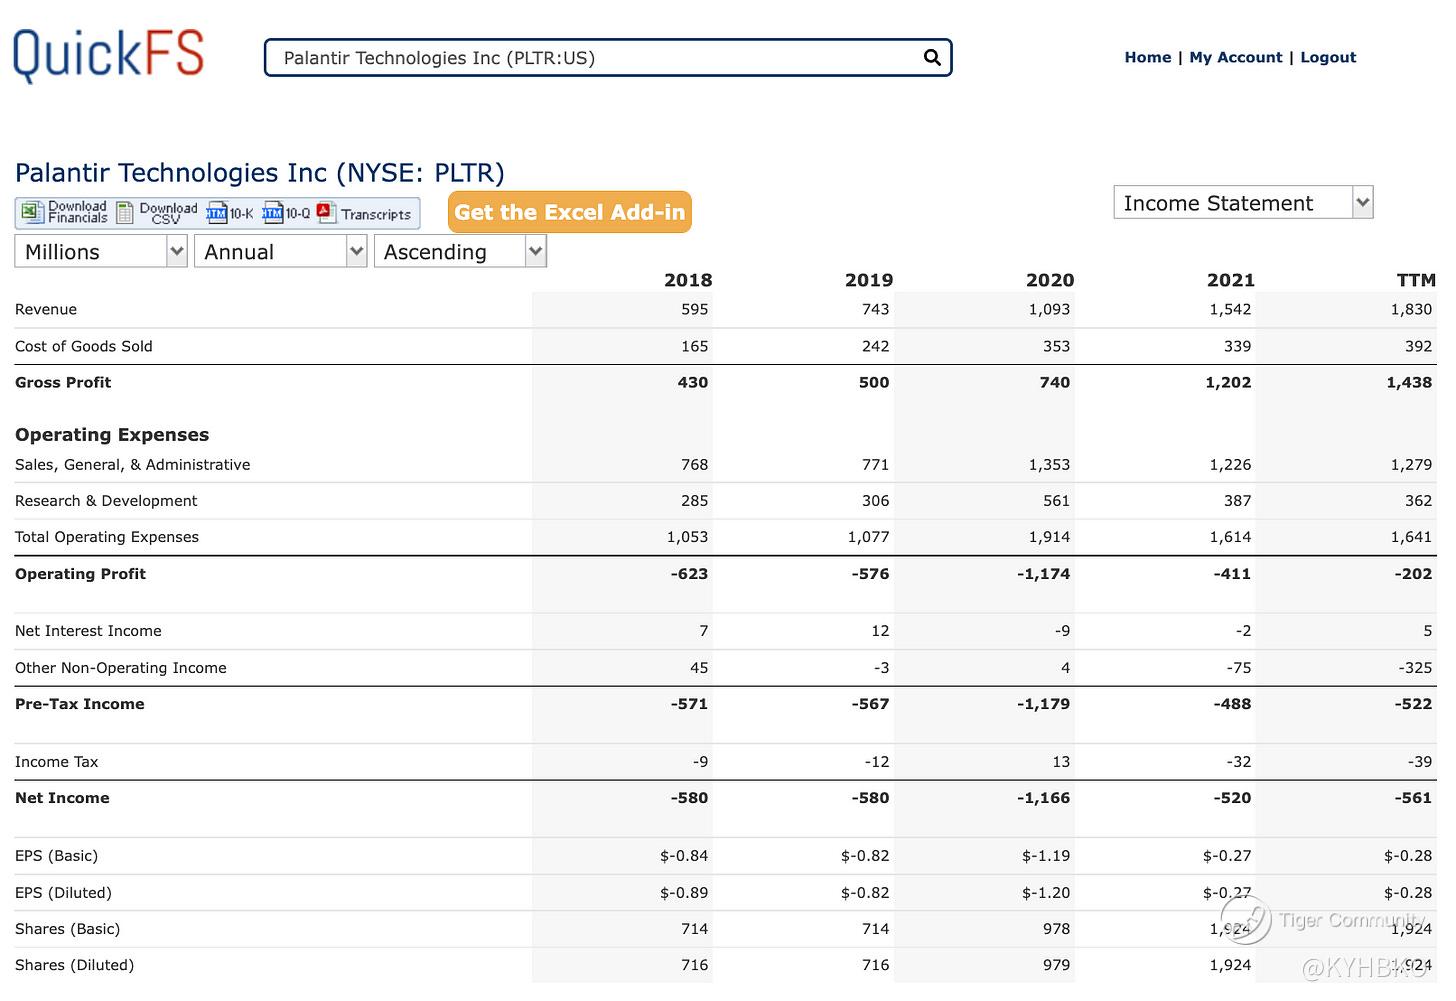This screenshot has height=1001, width=1456.
Task: Click 2021 SG&A value 1,226
Action: coord(1230,465)
